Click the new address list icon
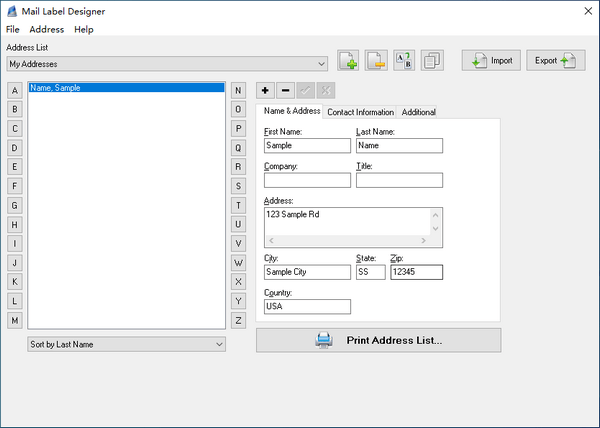 point(348,61)
